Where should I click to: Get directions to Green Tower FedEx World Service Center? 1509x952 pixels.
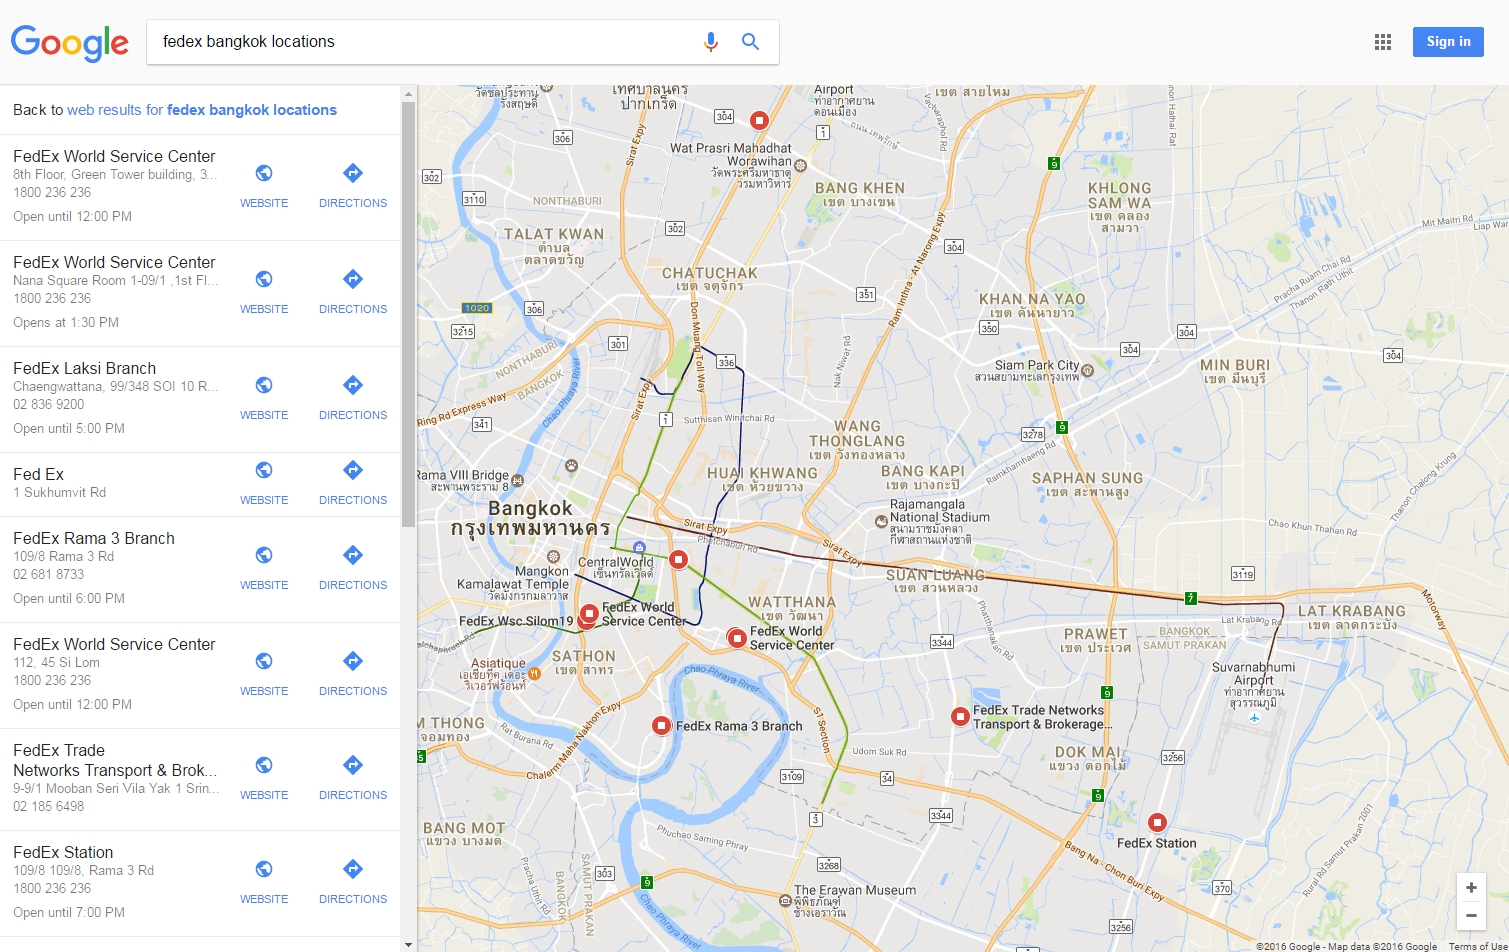coord(353,186)
